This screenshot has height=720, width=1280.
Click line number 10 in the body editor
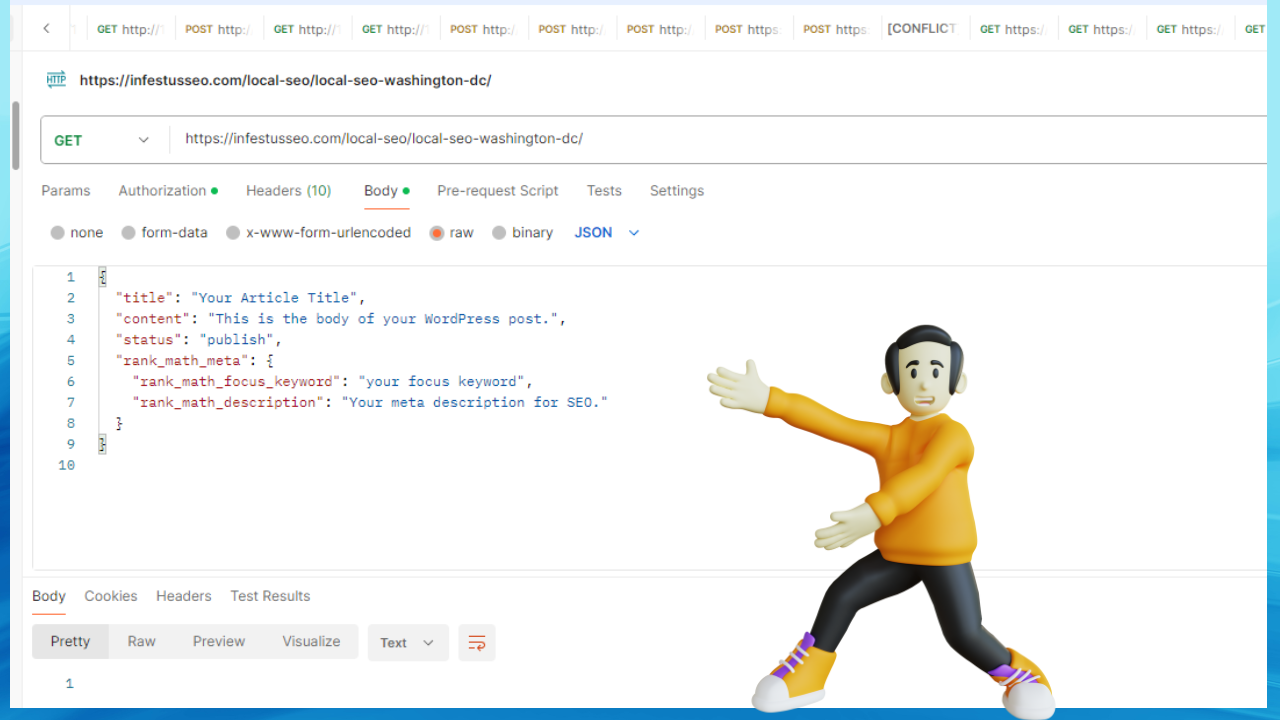coord(66,465)
